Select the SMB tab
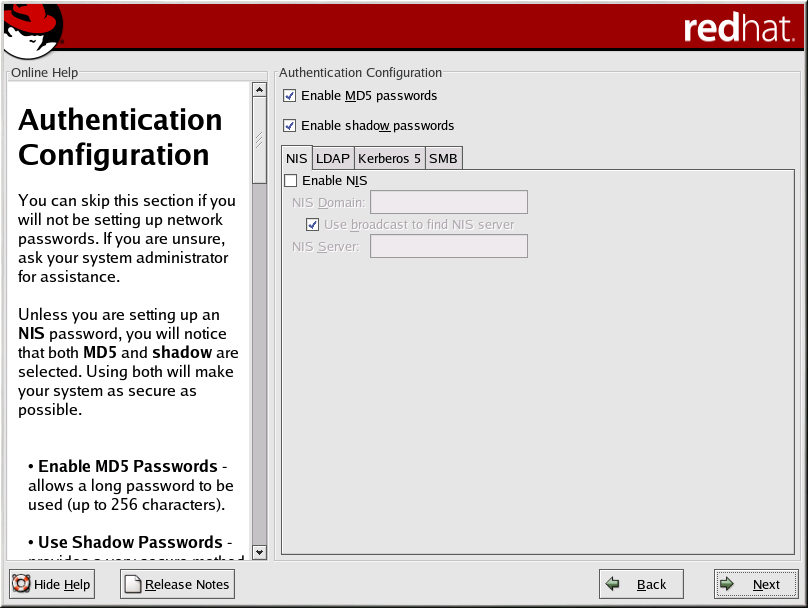808x608 pixels. click(x=443, y=159)
